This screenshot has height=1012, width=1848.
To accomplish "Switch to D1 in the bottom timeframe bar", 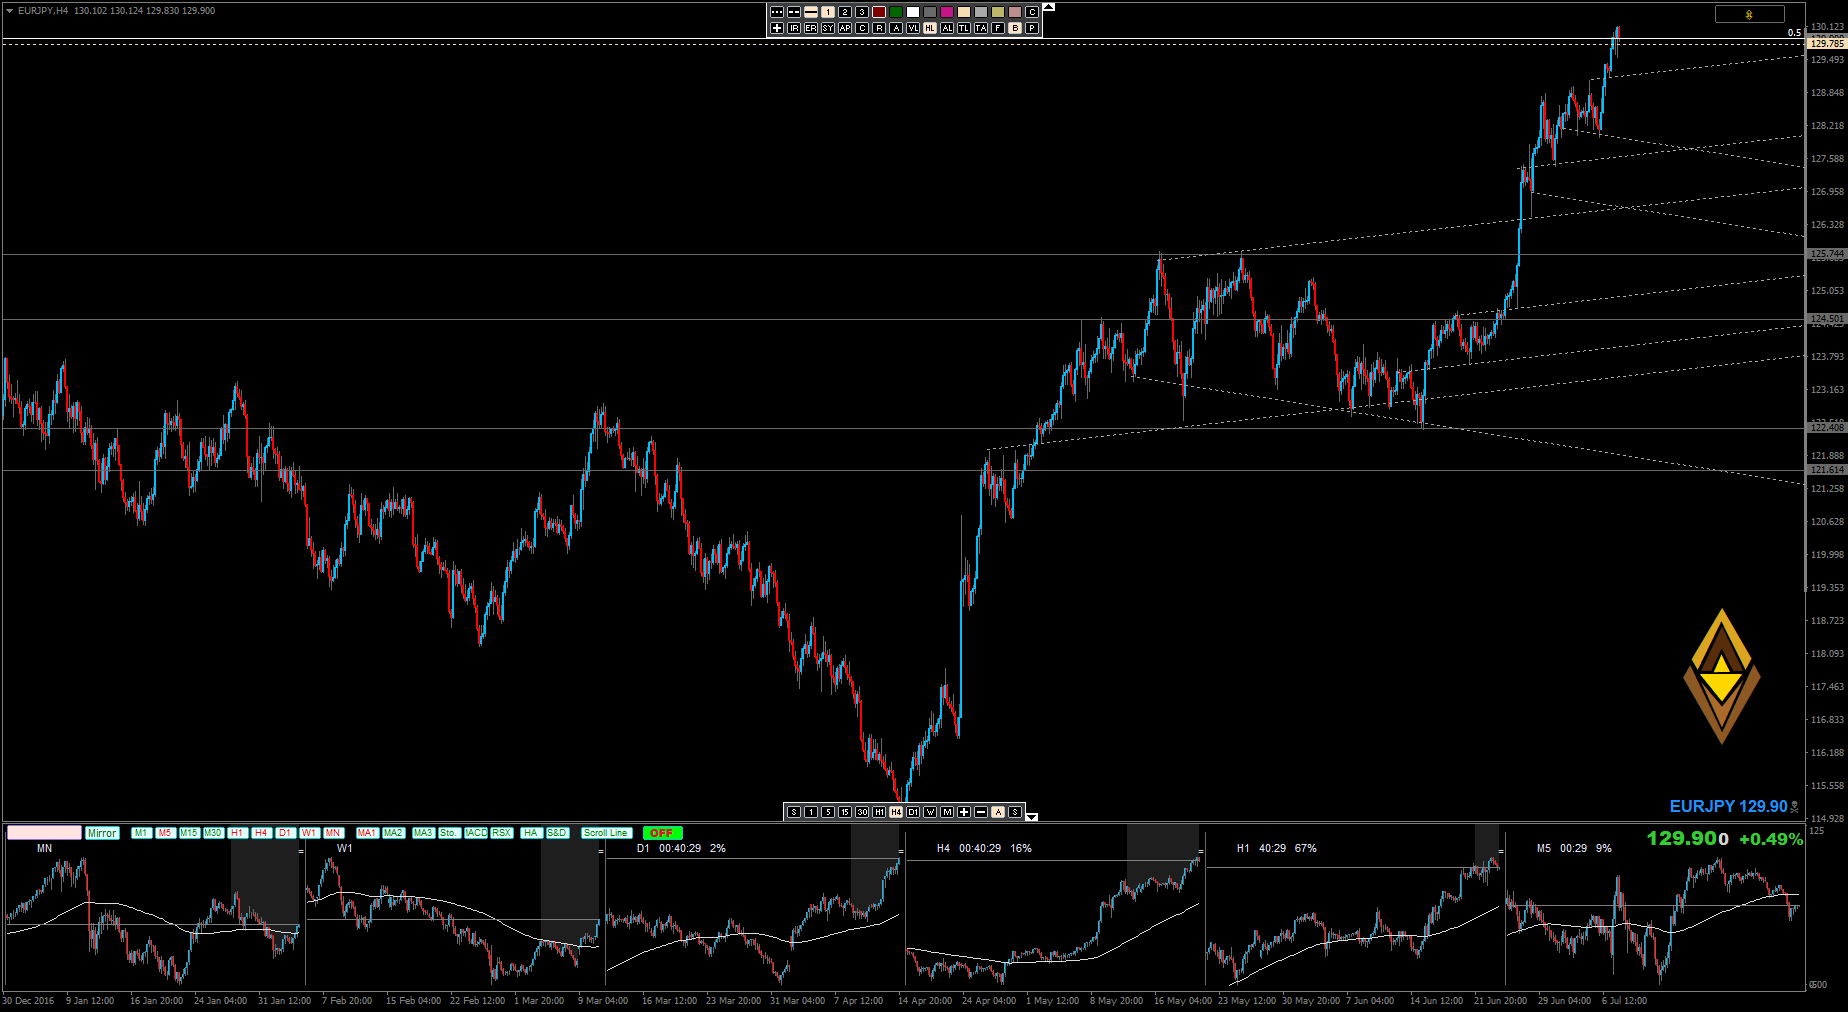I will tap(913, 812).
